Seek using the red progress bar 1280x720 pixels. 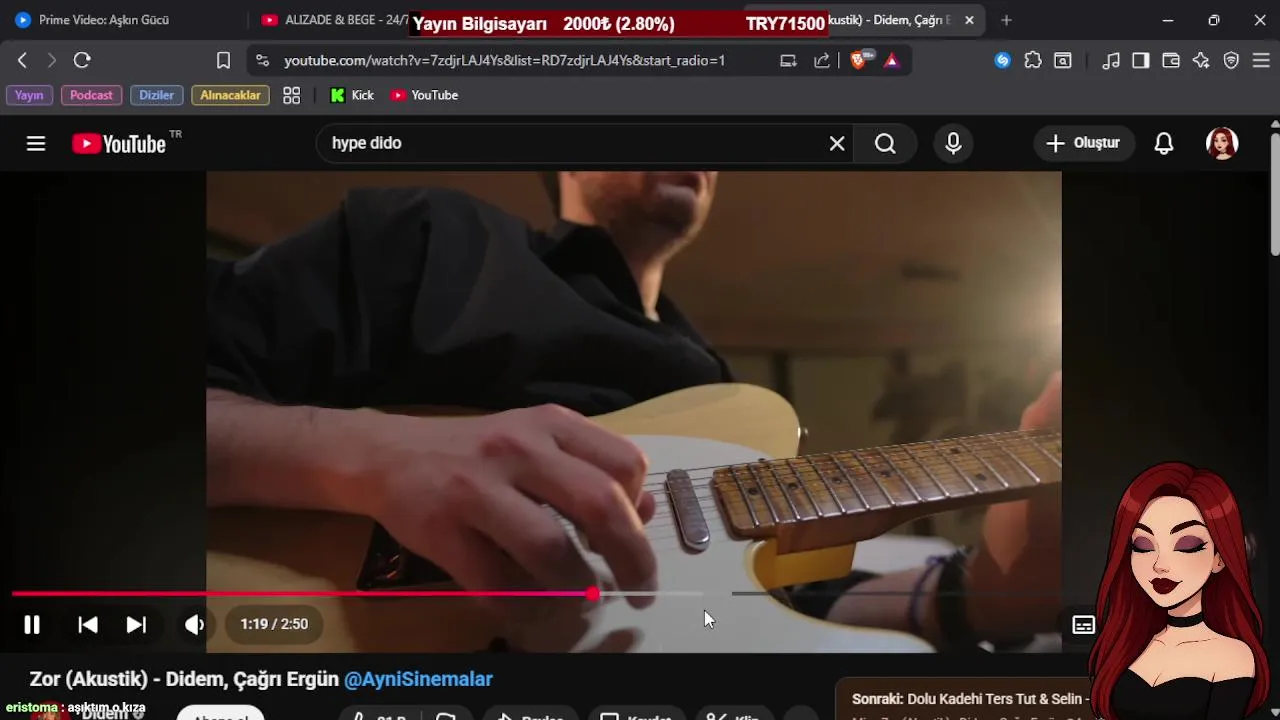[x=300, y=594]
